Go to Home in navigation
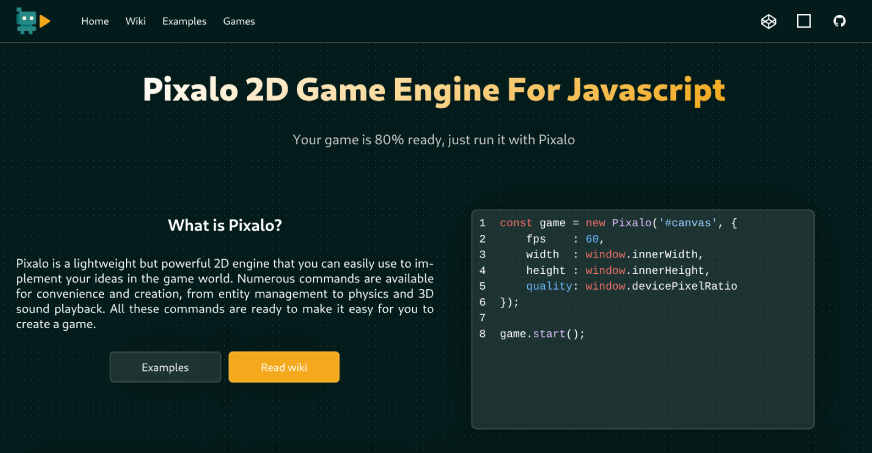The height and width of the screenshot is (453, 872). [95, 21]
